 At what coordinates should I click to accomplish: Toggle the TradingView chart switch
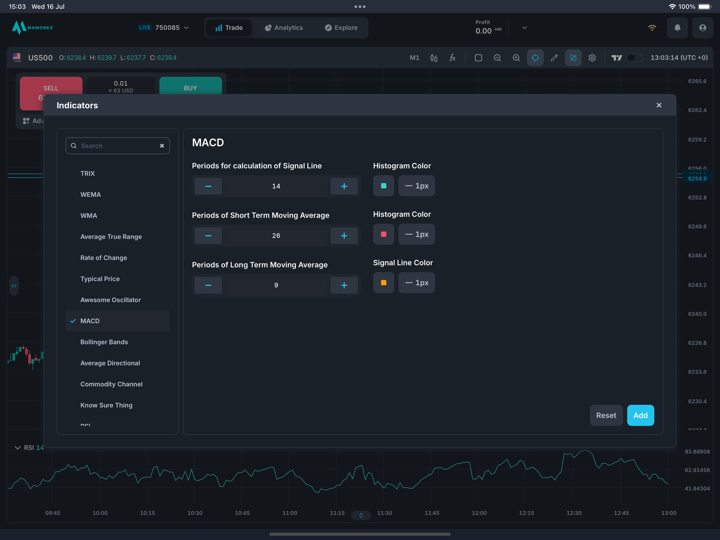pos(633,58)
